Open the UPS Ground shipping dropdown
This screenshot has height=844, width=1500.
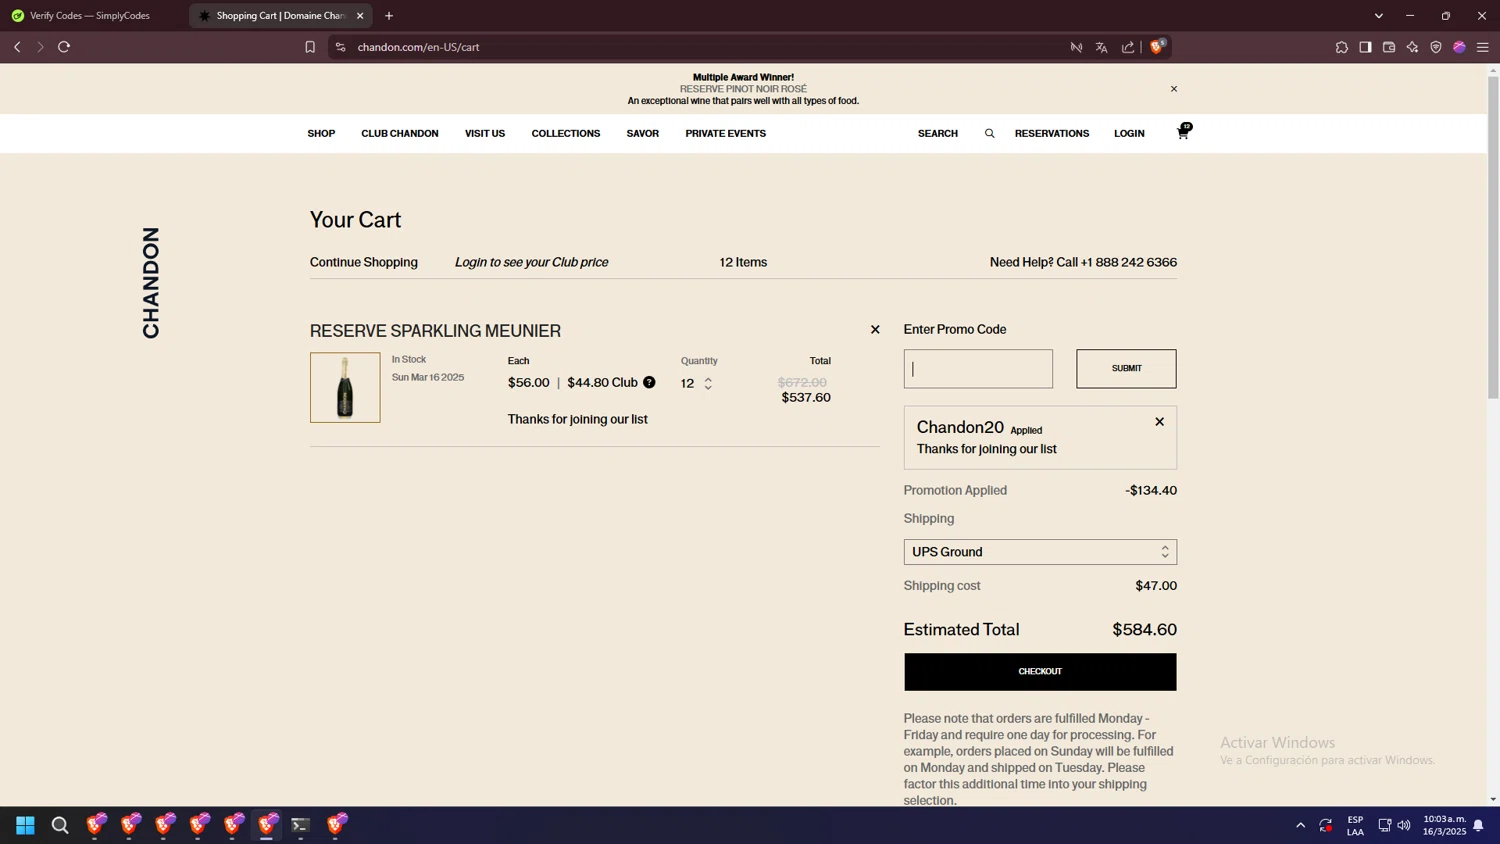point(1040,552)
